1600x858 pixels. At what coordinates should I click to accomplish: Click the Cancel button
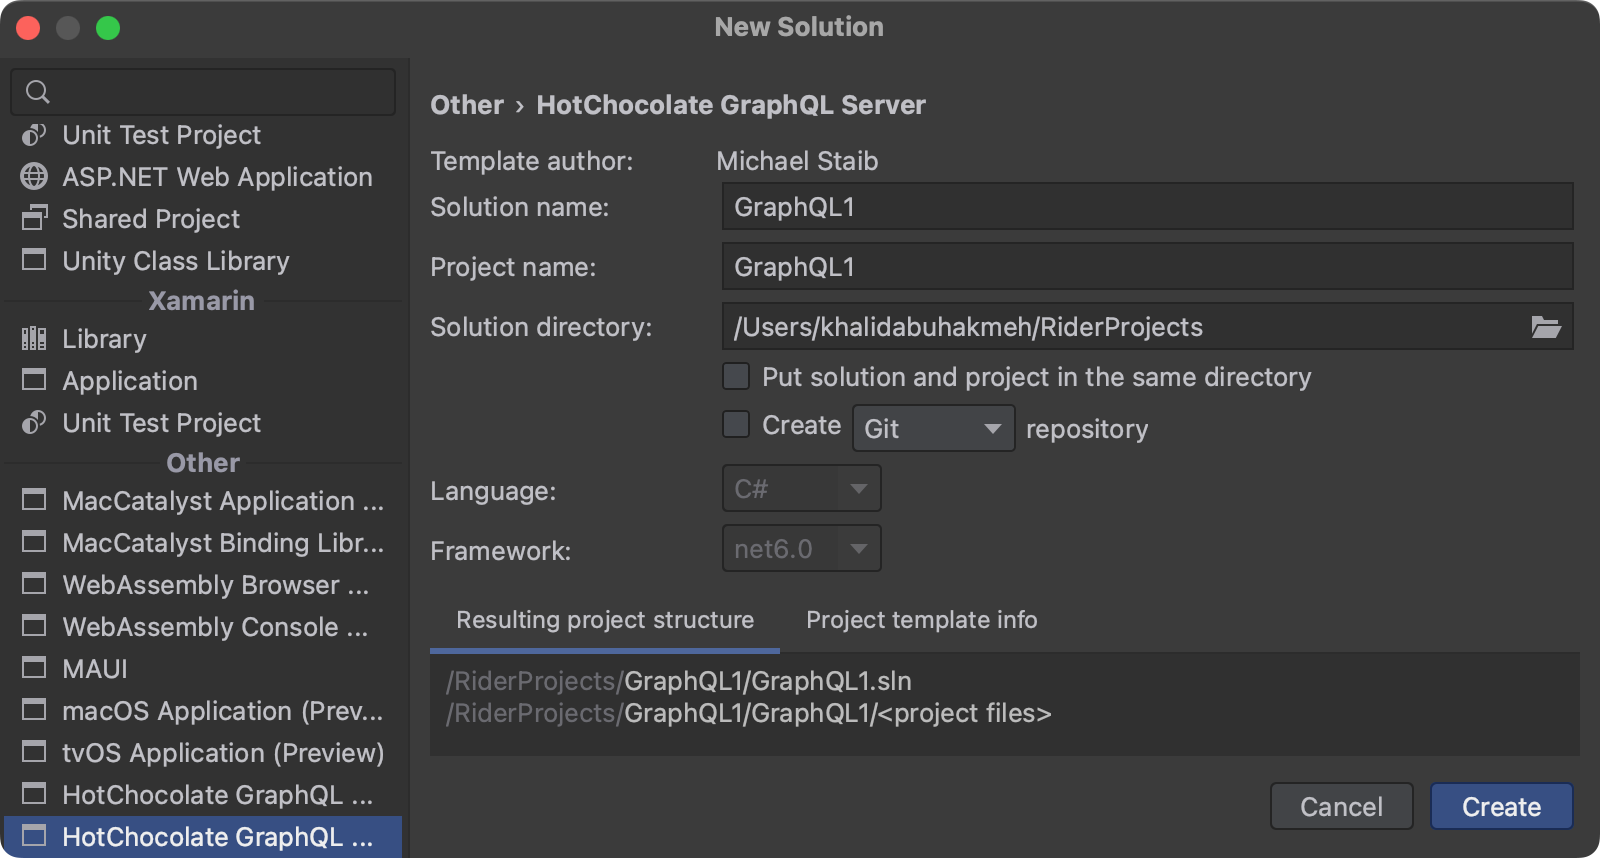[x=1341, y=806]
